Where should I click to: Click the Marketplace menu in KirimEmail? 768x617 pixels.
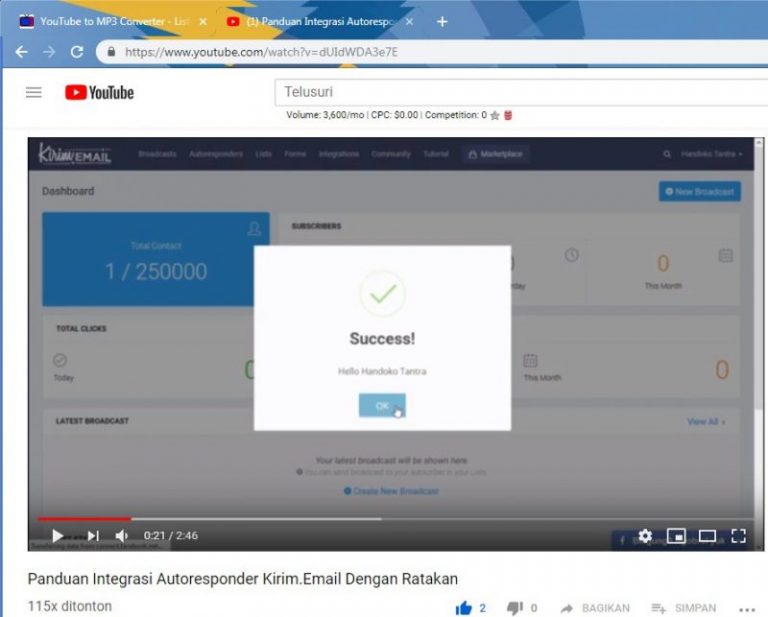coord(495,154)
